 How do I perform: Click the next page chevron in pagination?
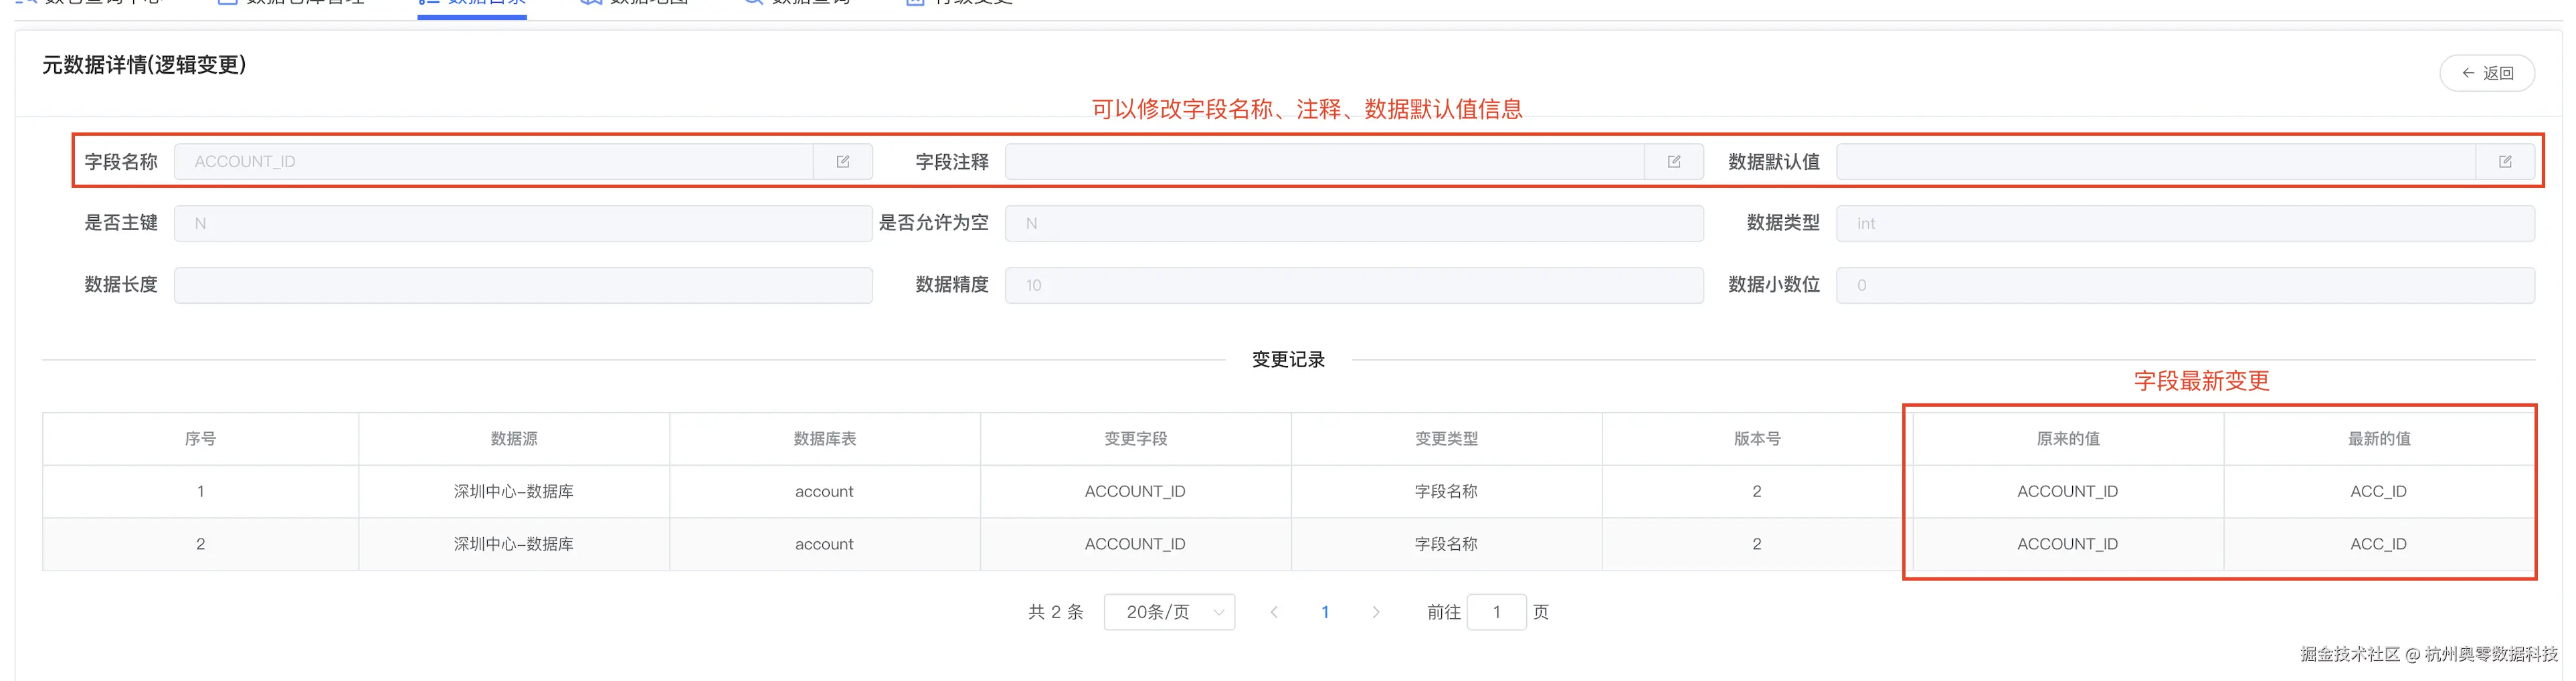[1376, 611]
